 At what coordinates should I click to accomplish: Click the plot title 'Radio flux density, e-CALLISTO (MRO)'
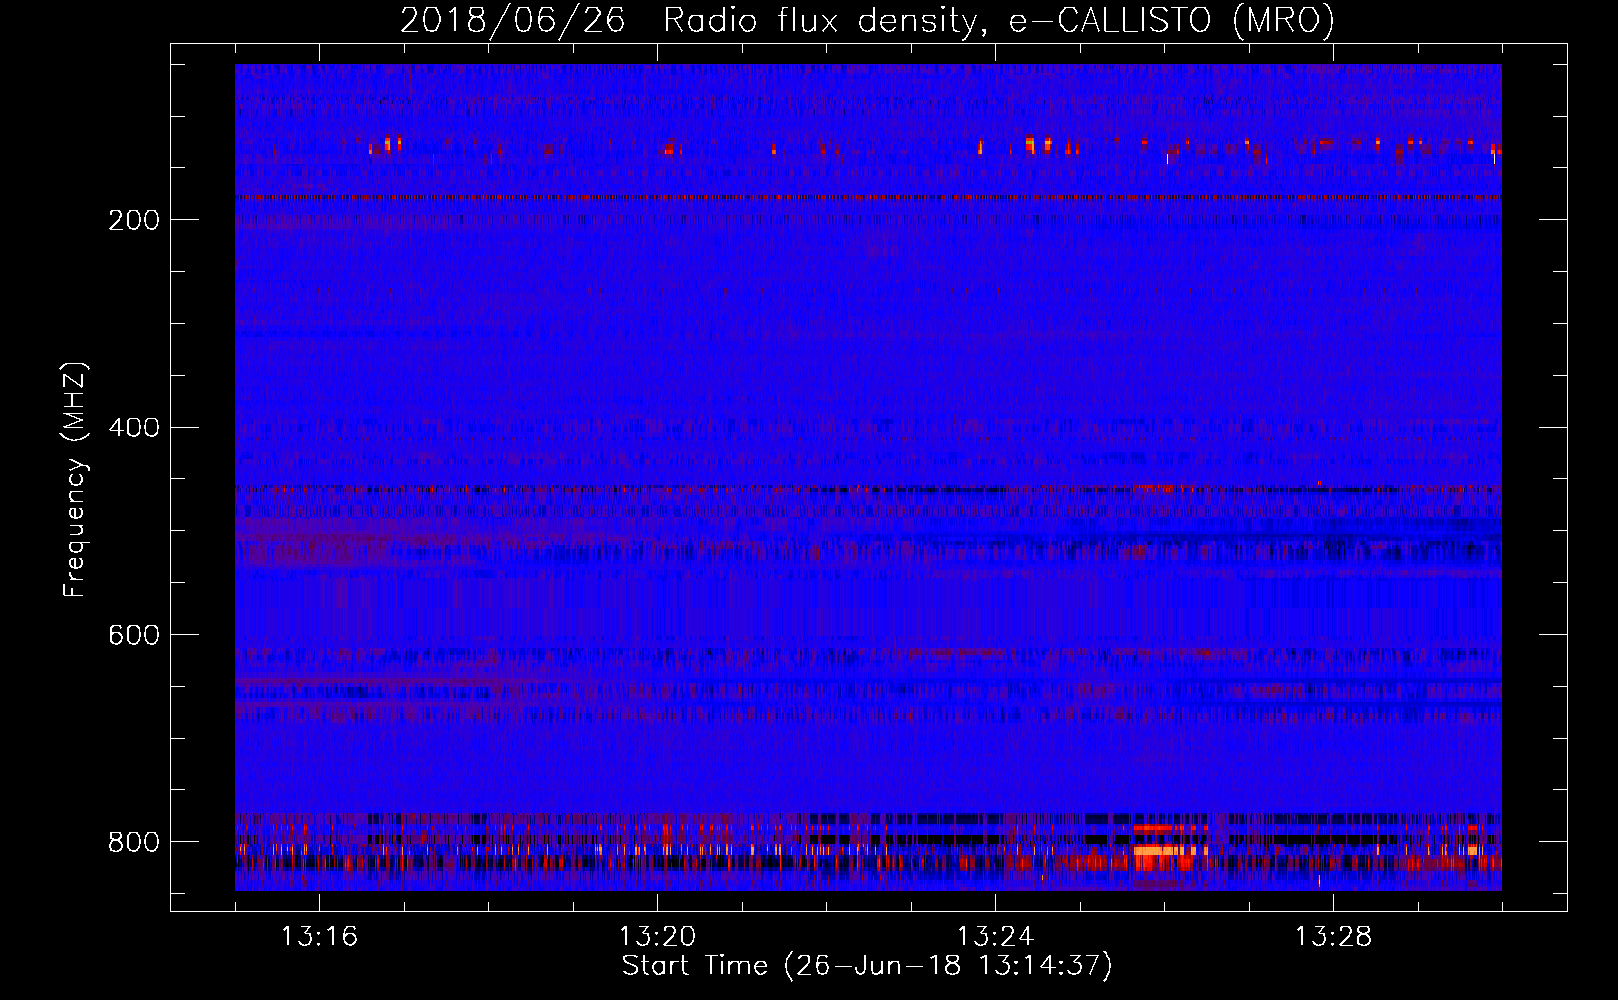tap(999, 20)
